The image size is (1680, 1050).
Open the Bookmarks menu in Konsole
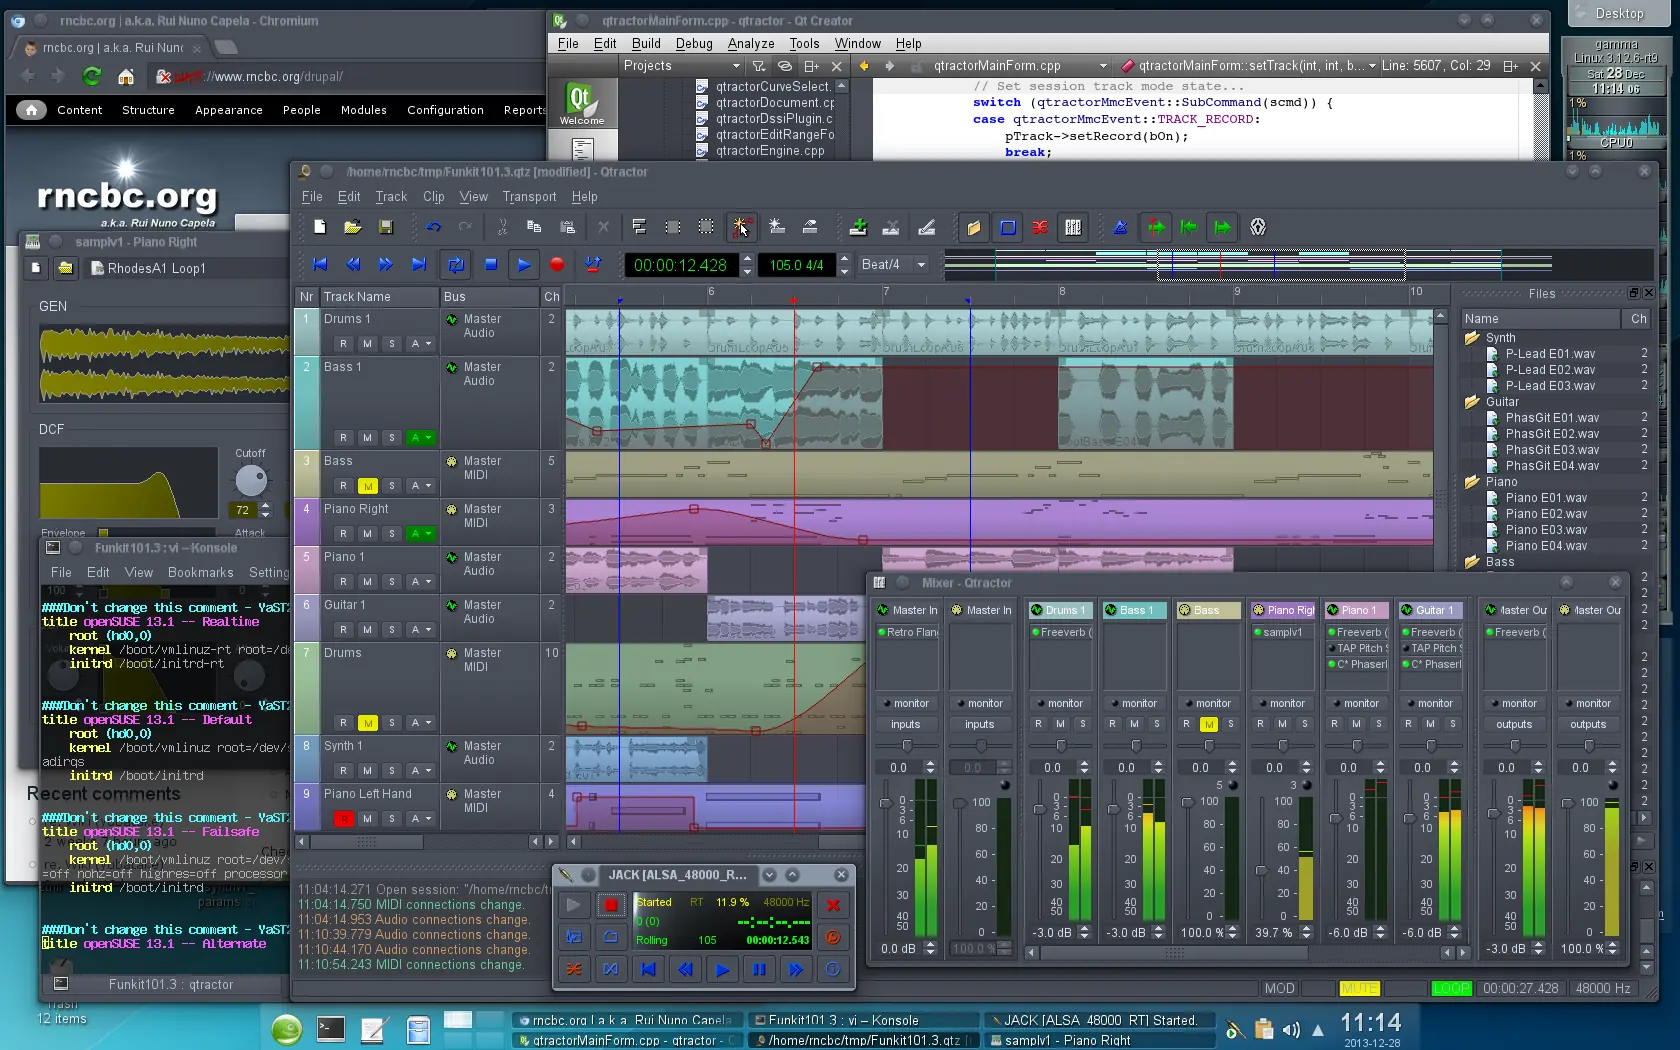[x=200, y=573]
